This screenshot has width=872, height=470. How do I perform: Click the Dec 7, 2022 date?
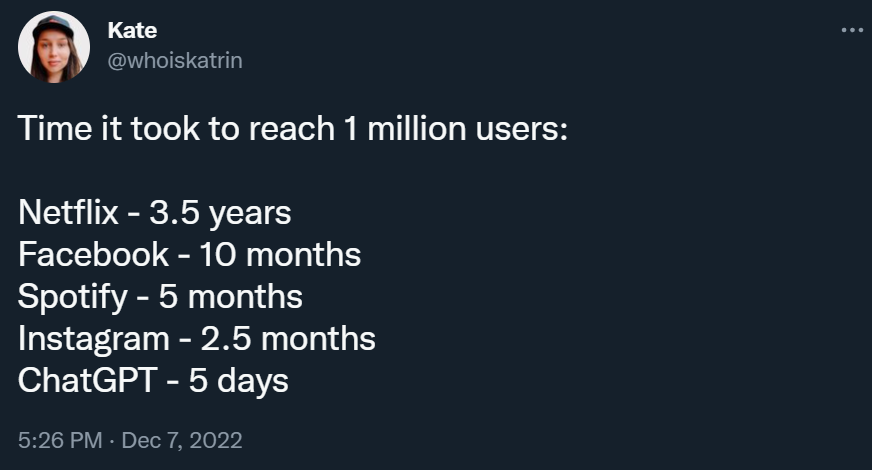182,441
